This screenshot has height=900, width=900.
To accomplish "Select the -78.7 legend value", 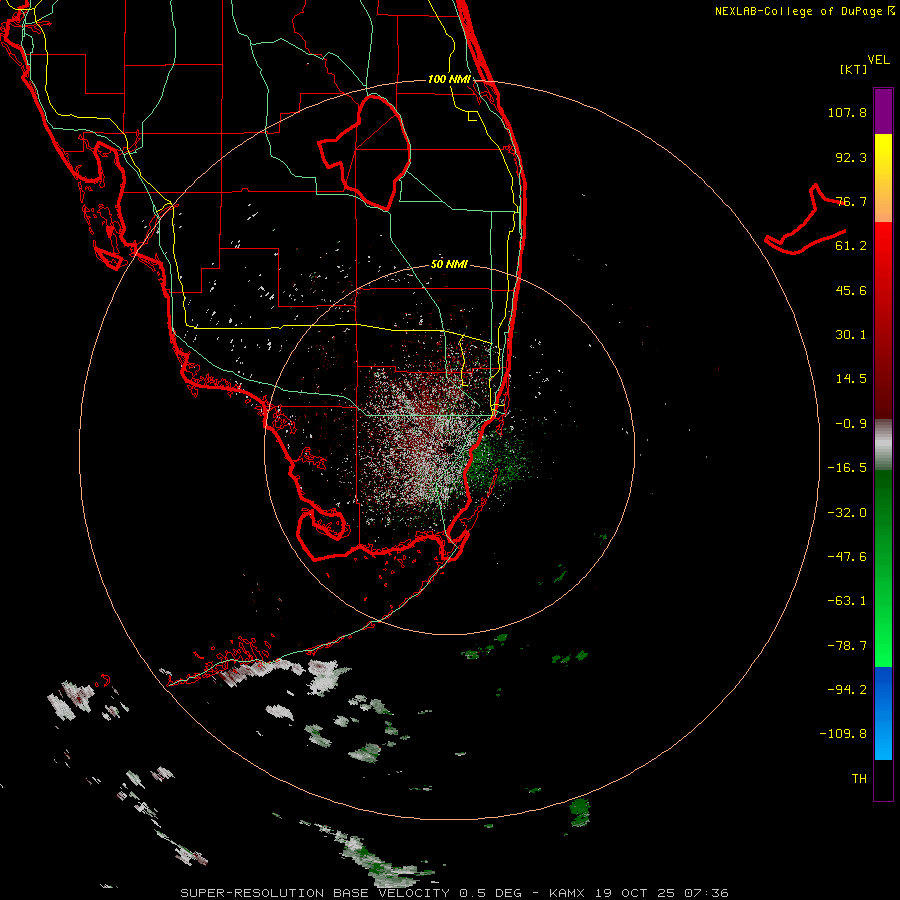I will click(x=847, y=646).
